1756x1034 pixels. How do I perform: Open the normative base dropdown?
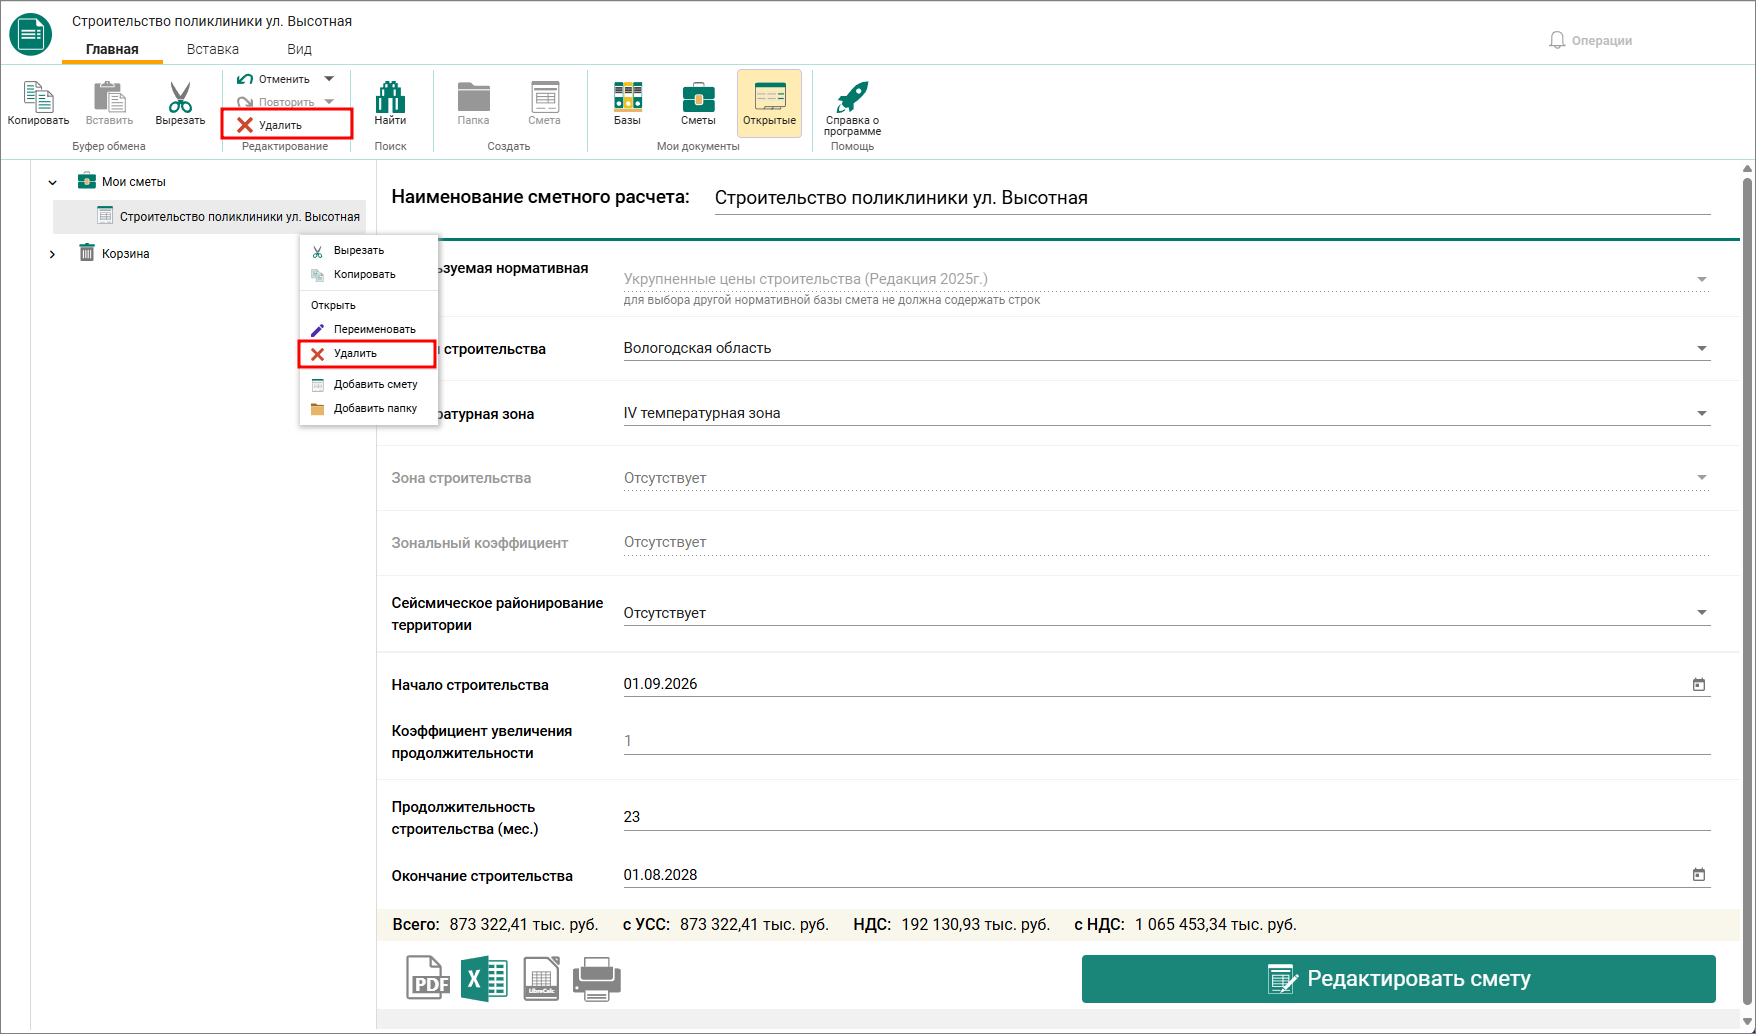point(1701,279)
